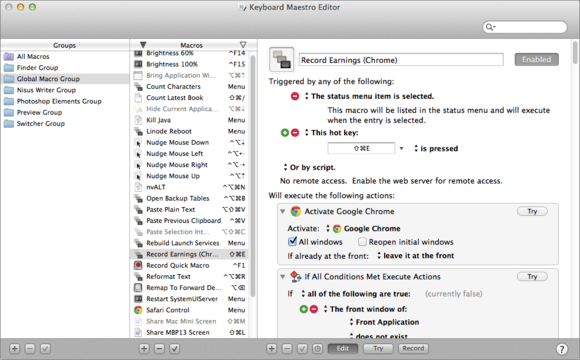This screenshot has height=360, width=580.
Task: Toggle the Enabled button for the macro
Action: 536,60
